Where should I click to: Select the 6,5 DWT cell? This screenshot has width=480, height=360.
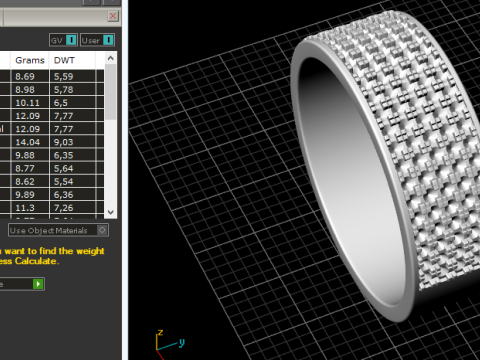[72, 103]
